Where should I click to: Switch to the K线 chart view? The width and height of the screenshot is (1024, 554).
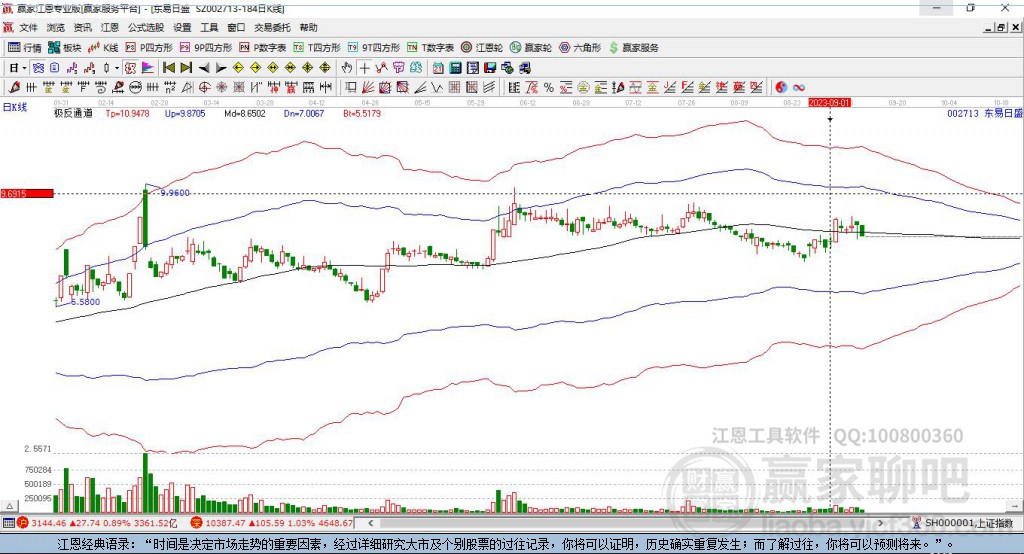coord(103,48)
